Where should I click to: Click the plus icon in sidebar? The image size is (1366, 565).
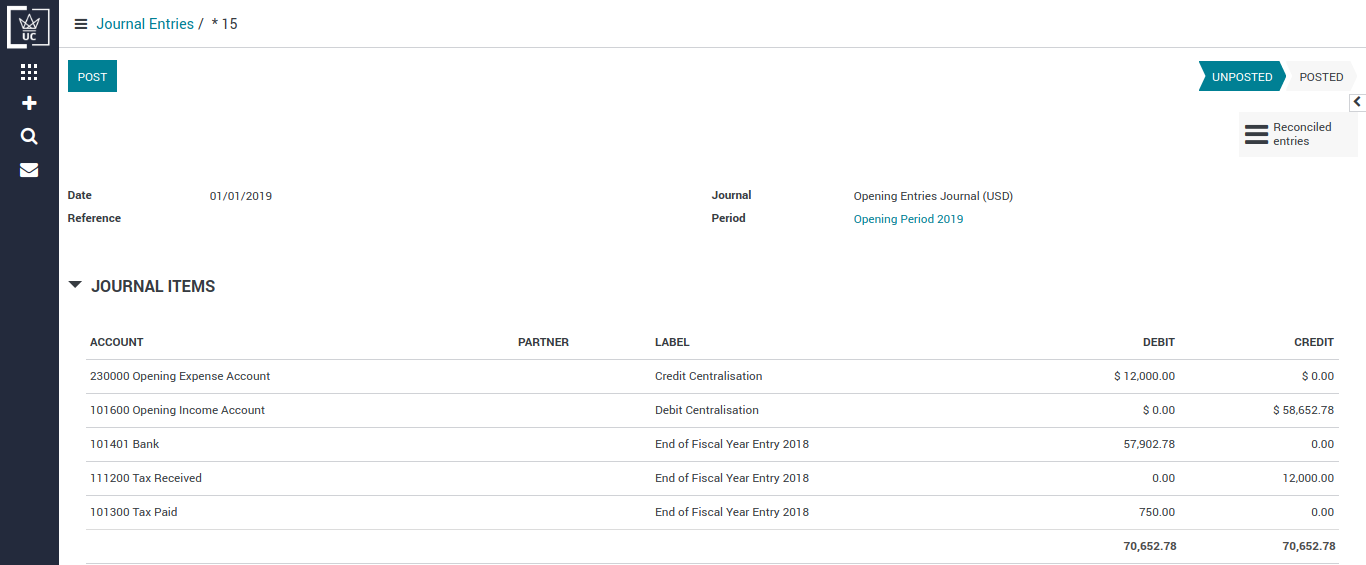tap(29, 103)
